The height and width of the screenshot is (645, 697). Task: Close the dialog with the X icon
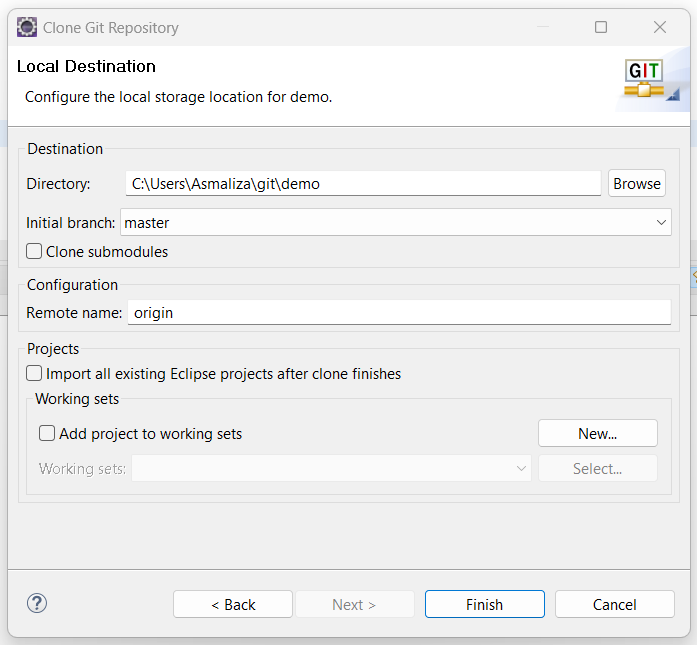point(660,27)
